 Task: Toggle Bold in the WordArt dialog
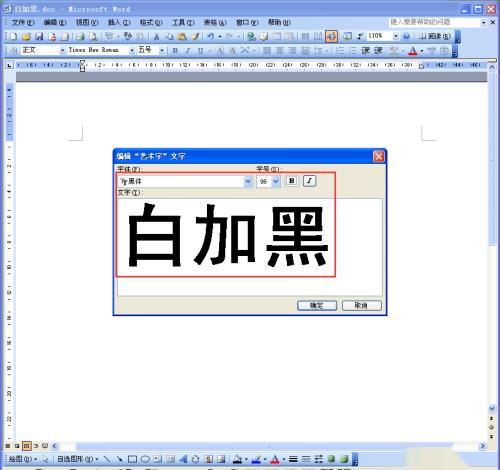point(291,181)
